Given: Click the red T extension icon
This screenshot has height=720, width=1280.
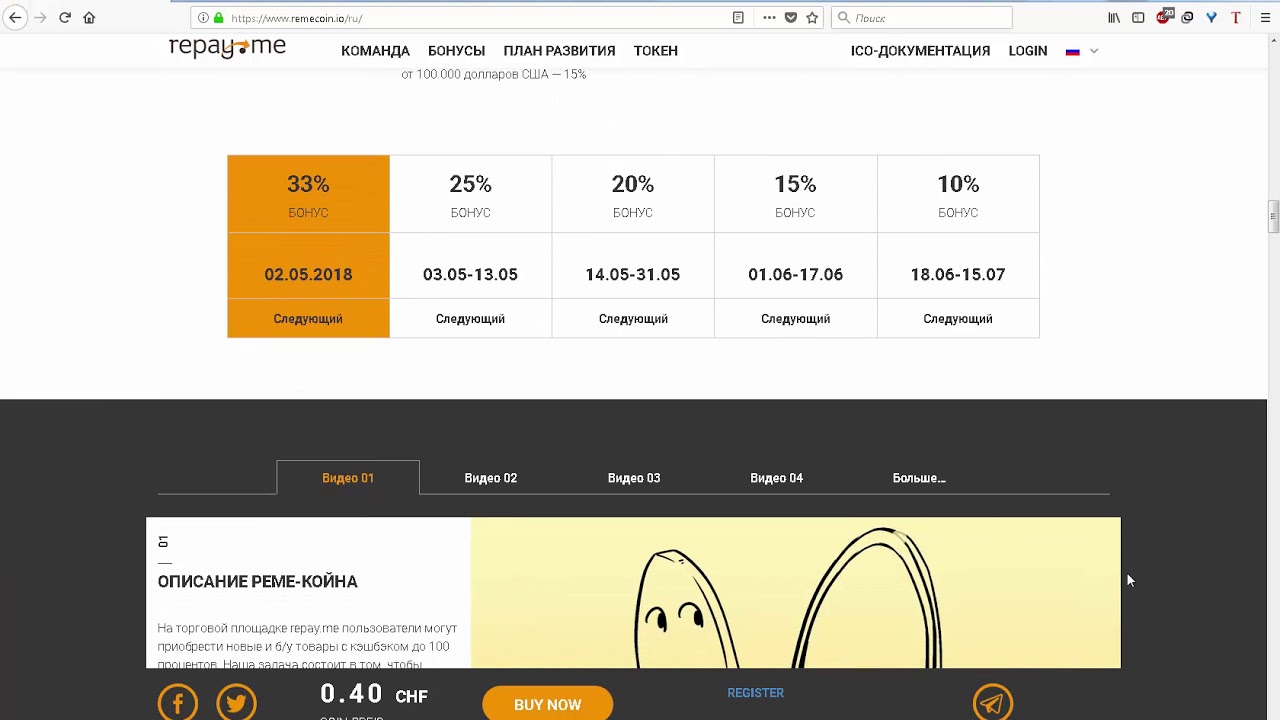Looking at the screenshot, I should [1236, 18].
